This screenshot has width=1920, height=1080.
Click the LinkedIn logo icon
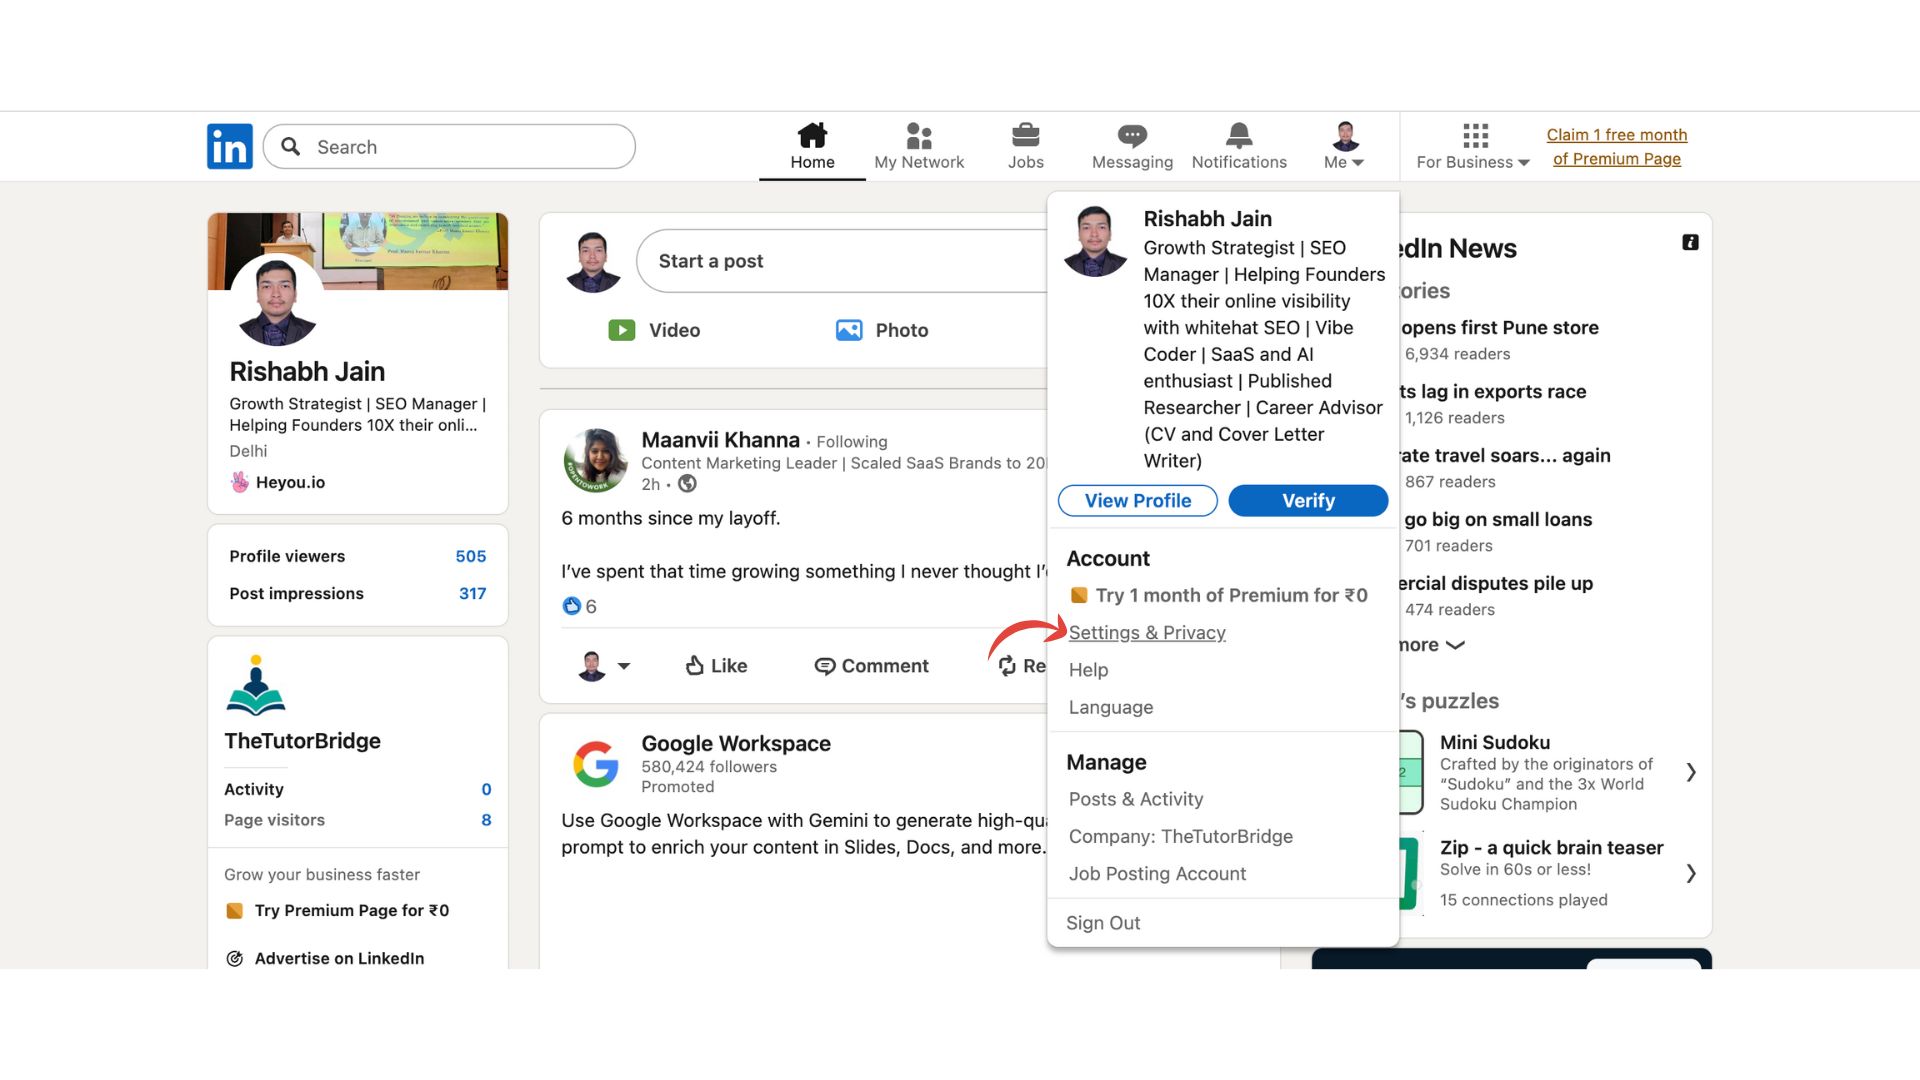[x=229, y=147]
